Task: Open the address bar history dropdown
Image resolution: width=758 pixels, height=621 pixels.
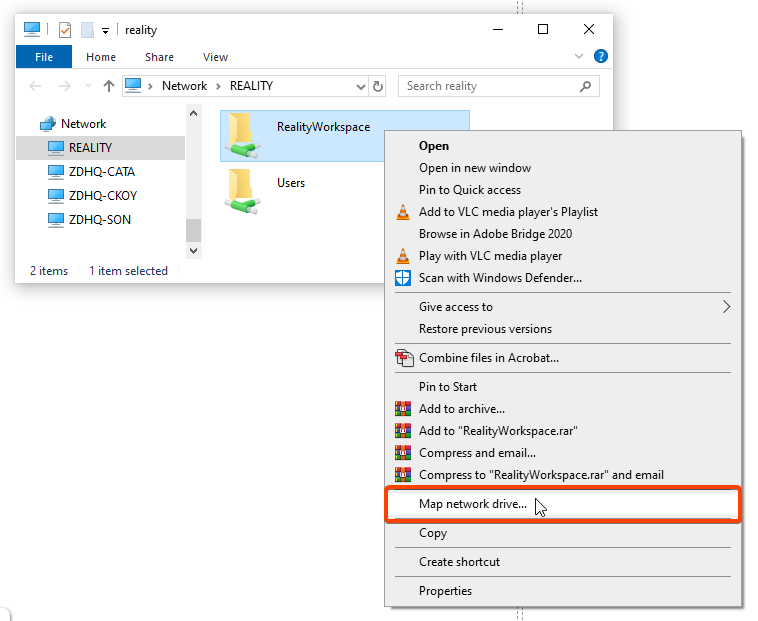Action: pyautogui.click(x=360, y=87)
